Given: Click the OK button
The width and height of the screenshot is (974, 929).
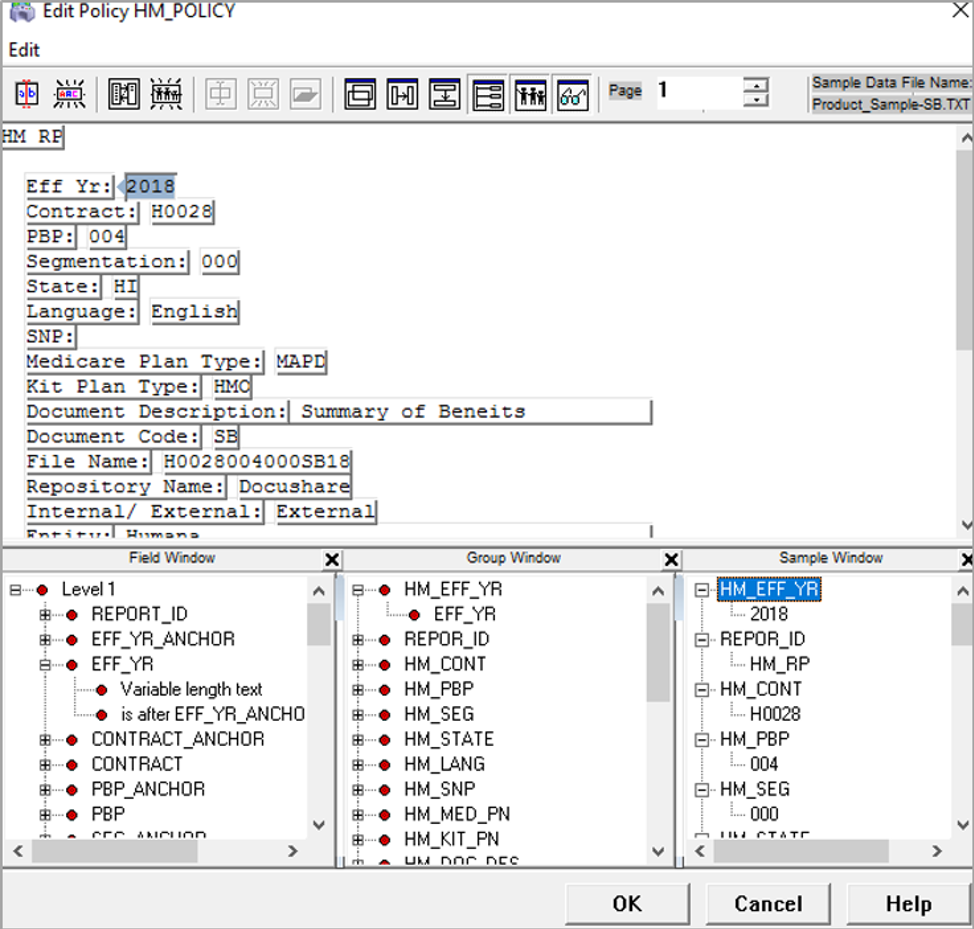Looking at the screenshot, I should (627, 904).
